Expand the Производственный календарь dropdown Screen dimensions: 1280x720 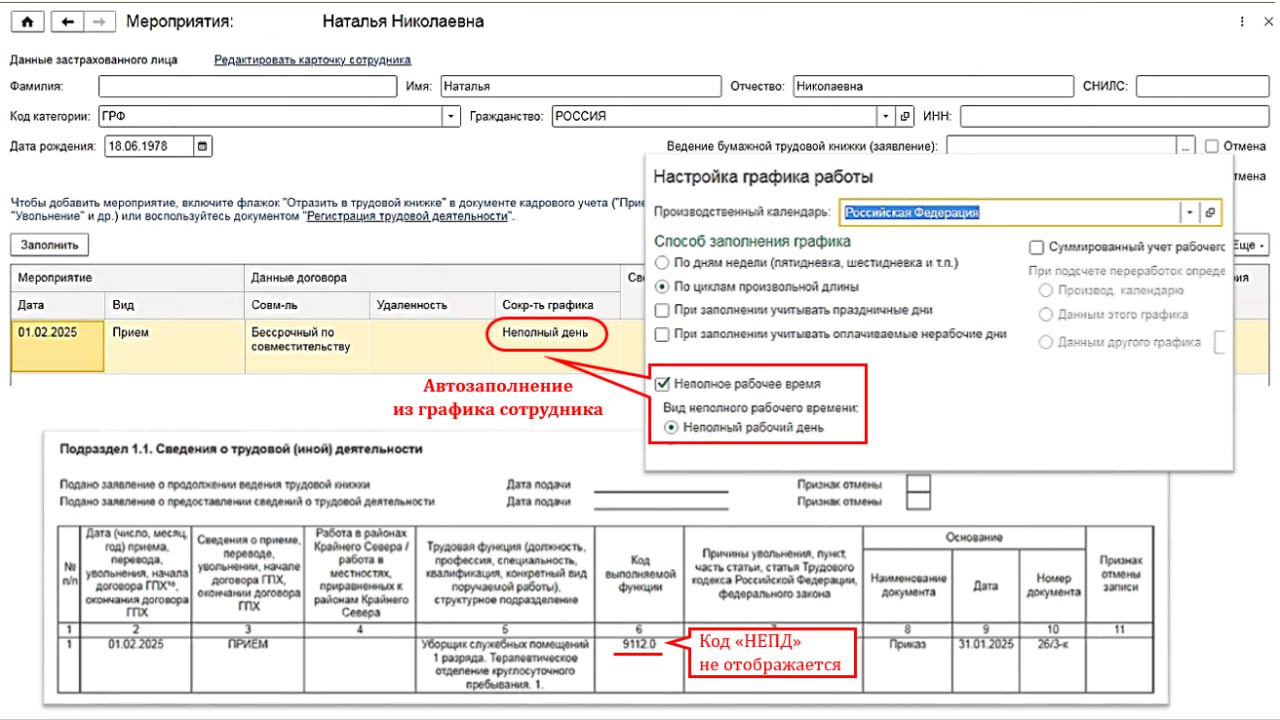pos(1189,212)
